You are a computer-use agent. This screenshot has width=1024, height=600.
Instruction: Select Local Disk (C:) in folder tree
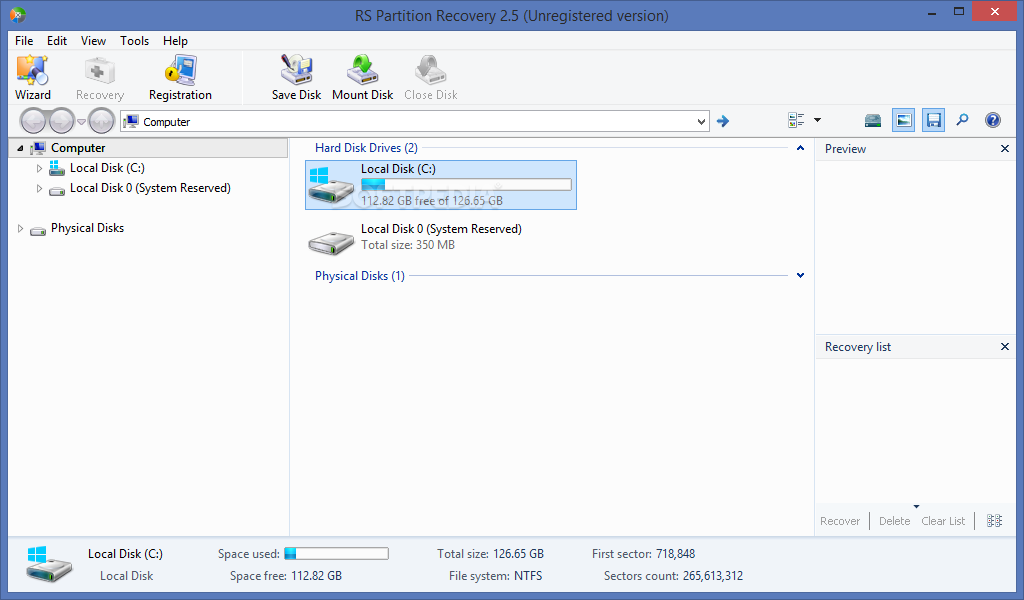(107, 168)
